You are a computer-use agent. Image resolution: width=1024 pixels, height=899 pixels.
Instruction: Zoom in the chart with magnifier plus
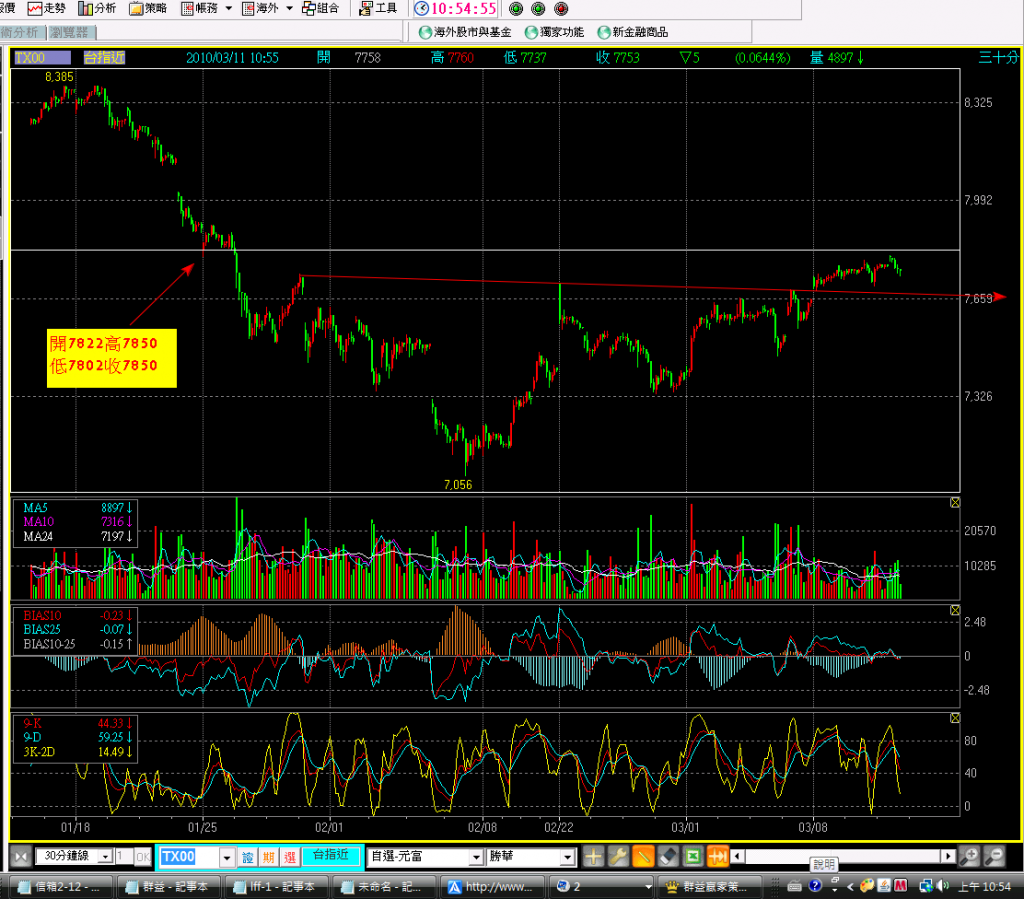tap(970, 856)
